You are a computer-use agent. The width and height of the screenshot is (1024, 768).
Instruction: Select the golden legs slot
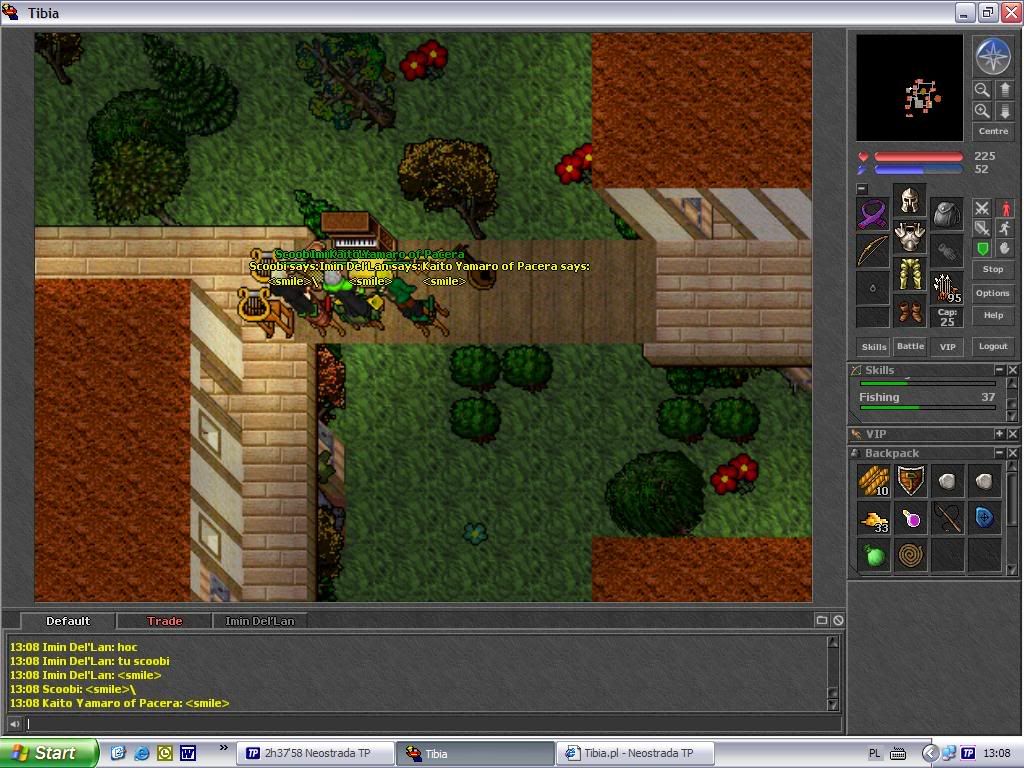pos(910,273)
